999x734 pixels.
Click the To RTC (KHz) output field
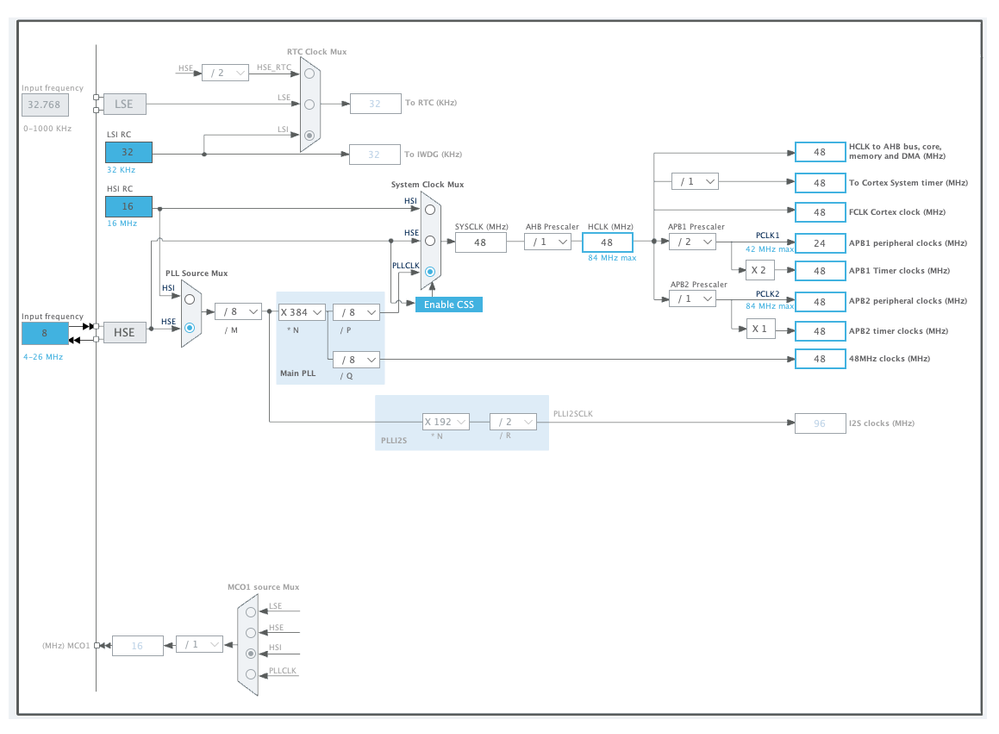point(375,103)
